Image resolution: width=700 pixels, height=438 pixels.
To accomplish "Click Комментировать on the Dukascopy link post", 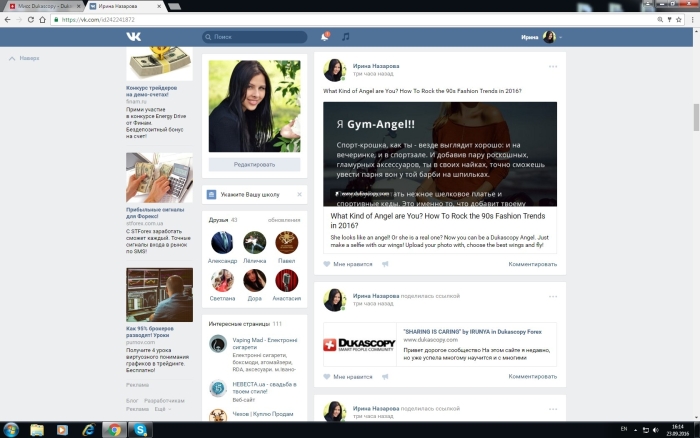I will (533, 376).
